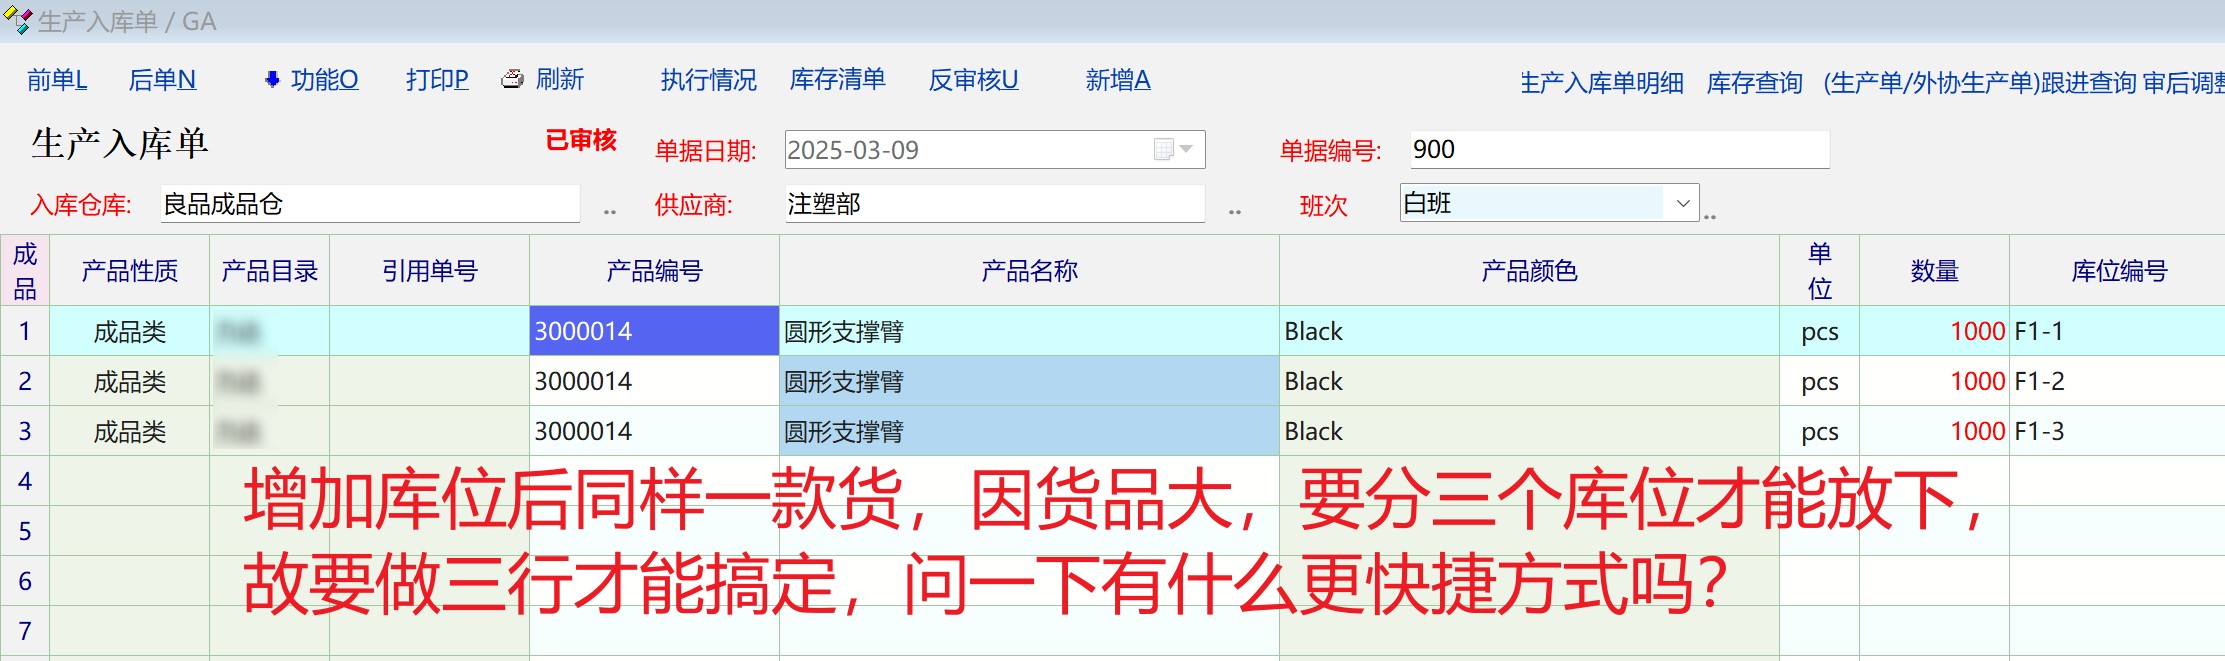Click the 单据编号 field showing 900
The height and width of the screenshot is (661, 2225).
click(x=1618, y=150)
